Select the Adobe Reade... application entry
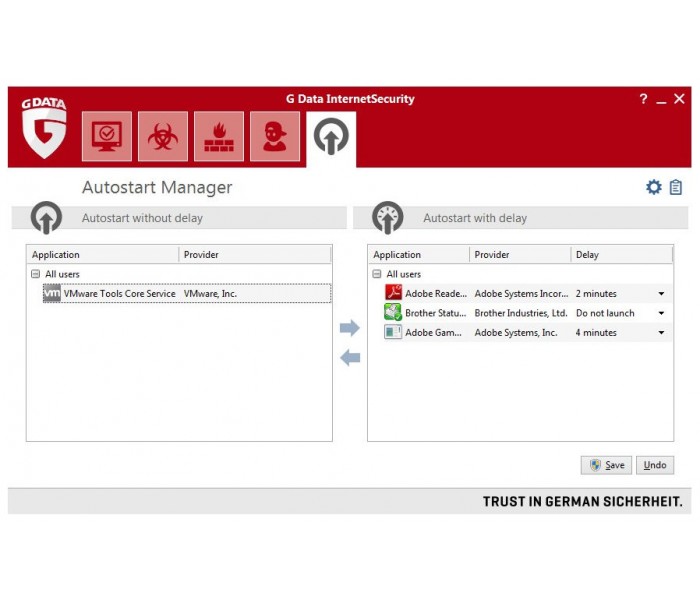 click(x=436, y=294)
